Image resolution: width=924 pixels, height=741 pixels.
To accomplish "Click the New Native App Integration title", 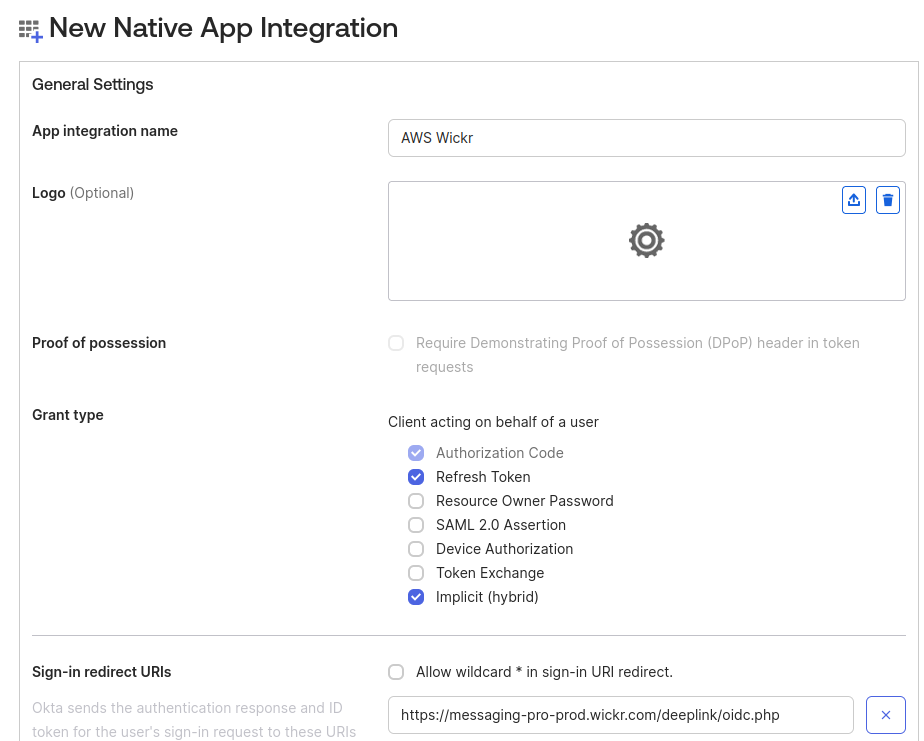I will pyautogui.click(x=223, y=28).
